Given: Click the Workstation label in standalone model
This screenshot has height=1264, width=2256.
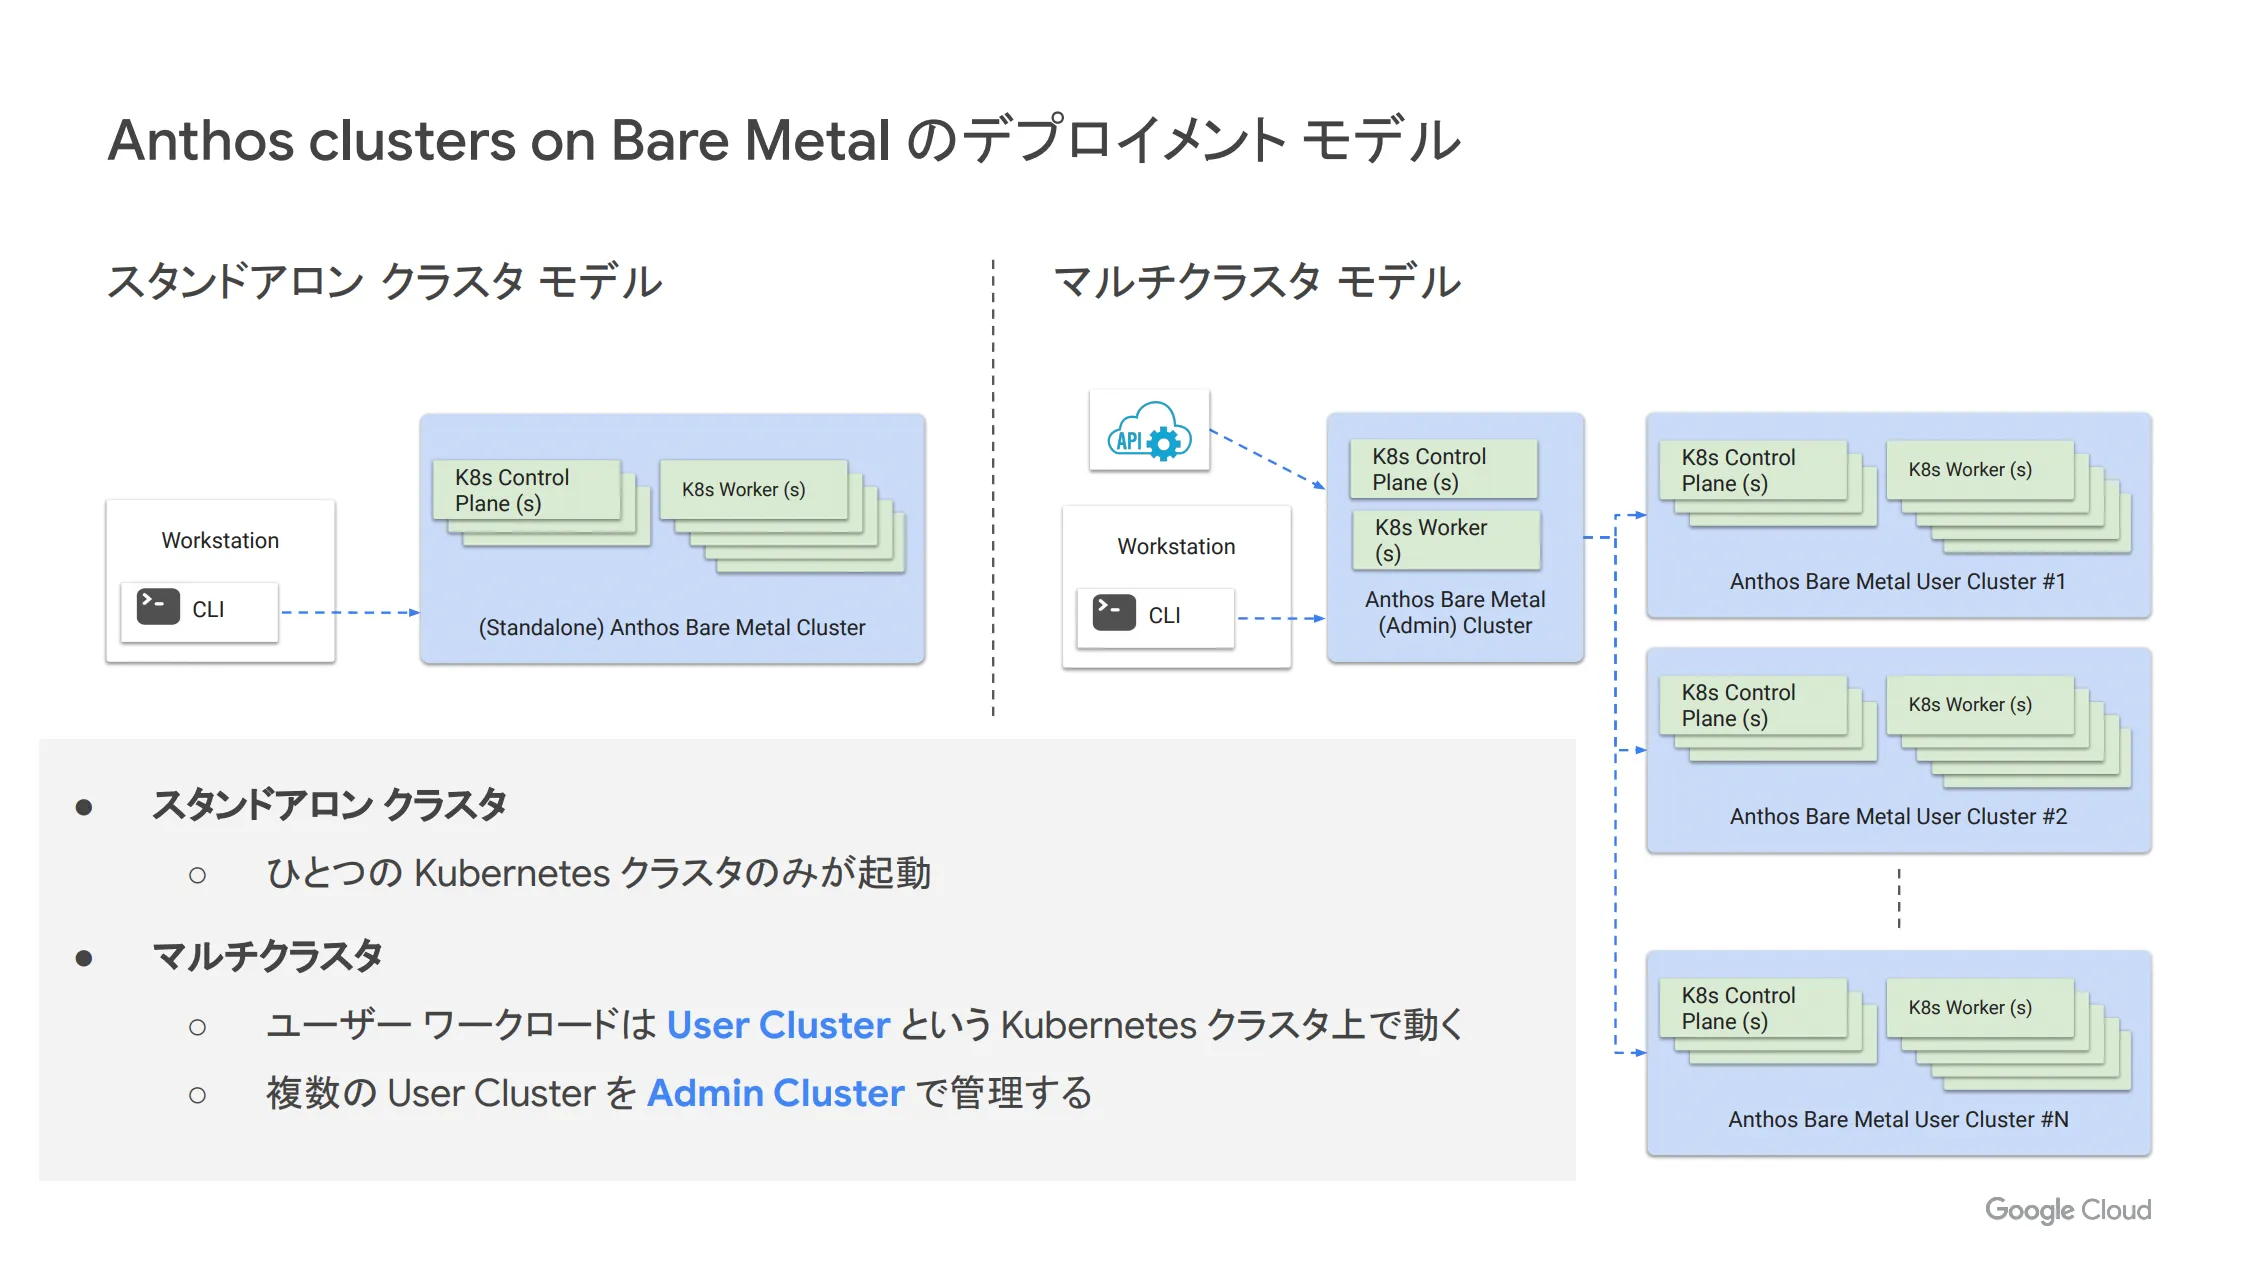Looking at the screenshot, I should pos(220,540).
